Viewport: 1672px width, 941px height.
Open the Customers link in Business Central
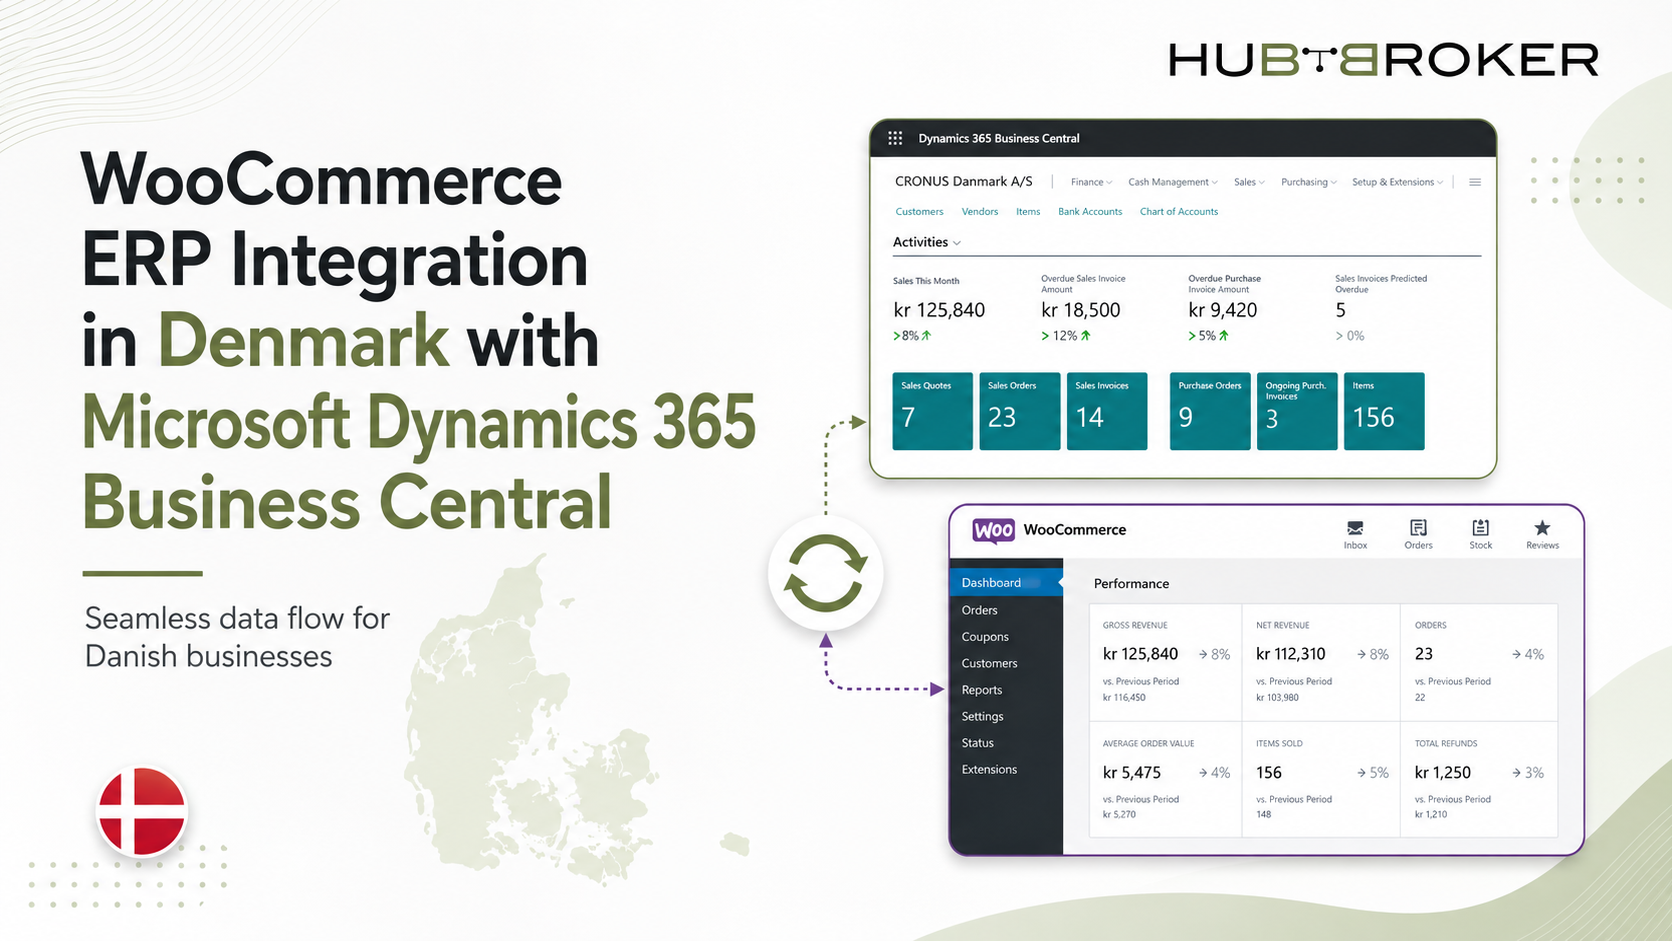(x=919, y=212)
